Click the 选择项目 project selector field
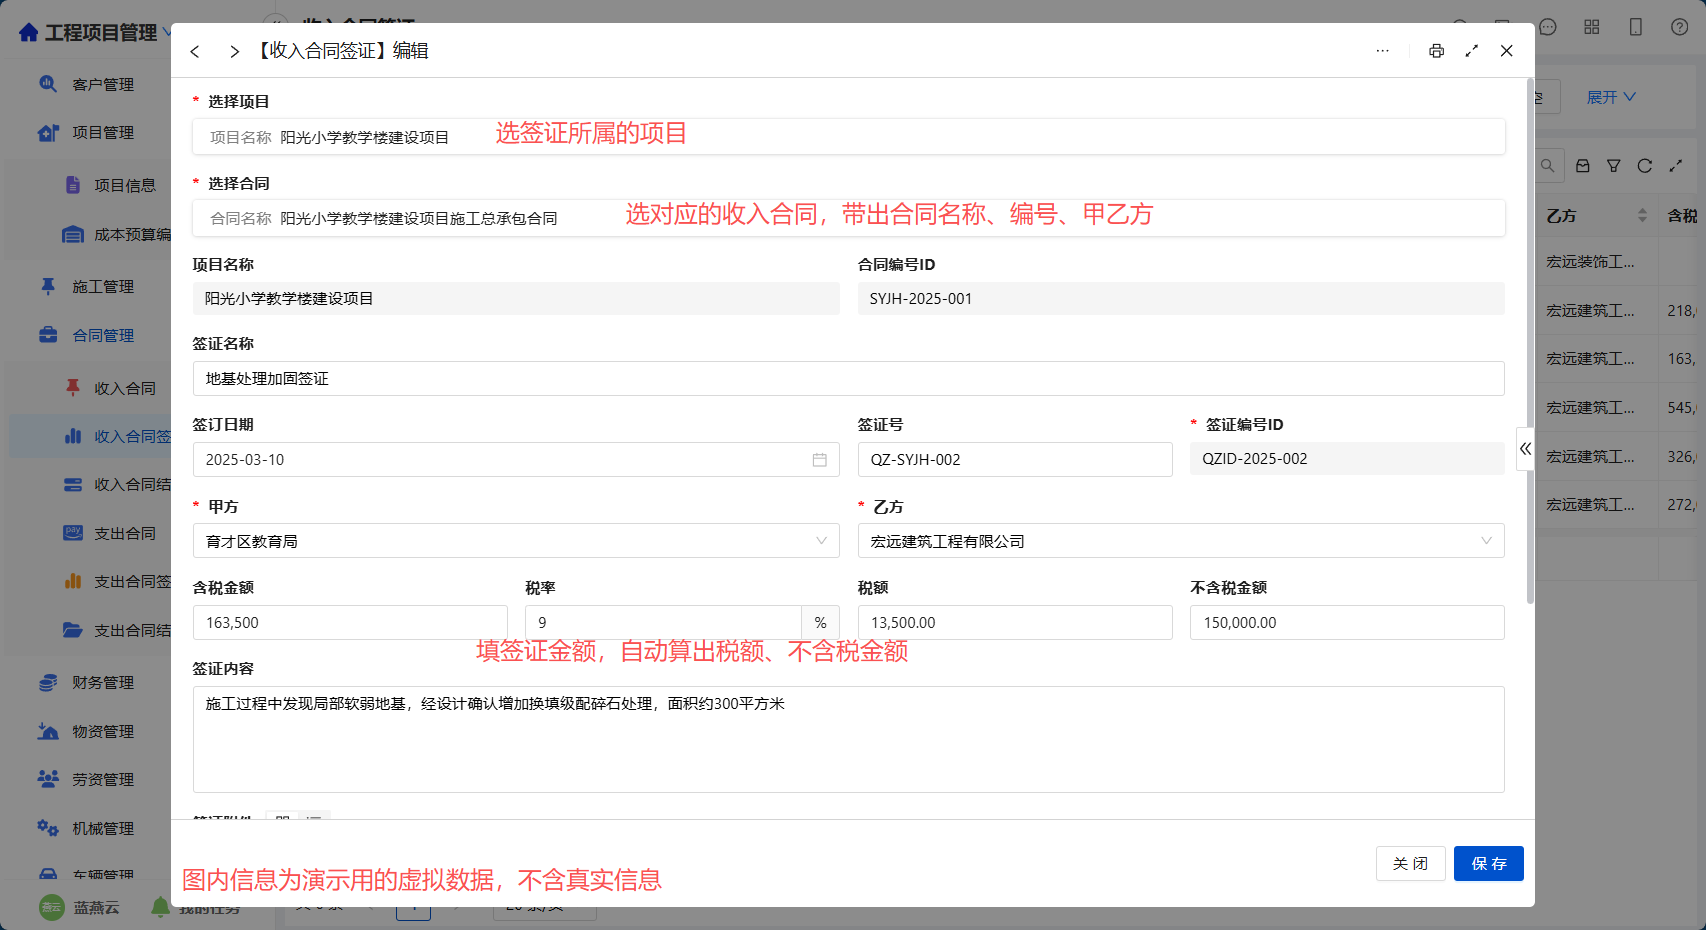The image size is (1706, 930). 849,137
